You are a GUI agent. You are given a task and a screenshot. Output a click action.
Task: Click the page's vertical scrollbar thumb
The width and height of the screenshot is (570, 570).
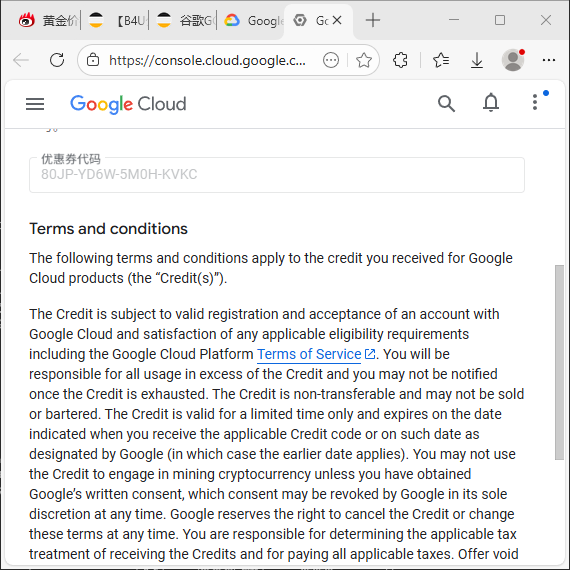(x=559, y=362)
